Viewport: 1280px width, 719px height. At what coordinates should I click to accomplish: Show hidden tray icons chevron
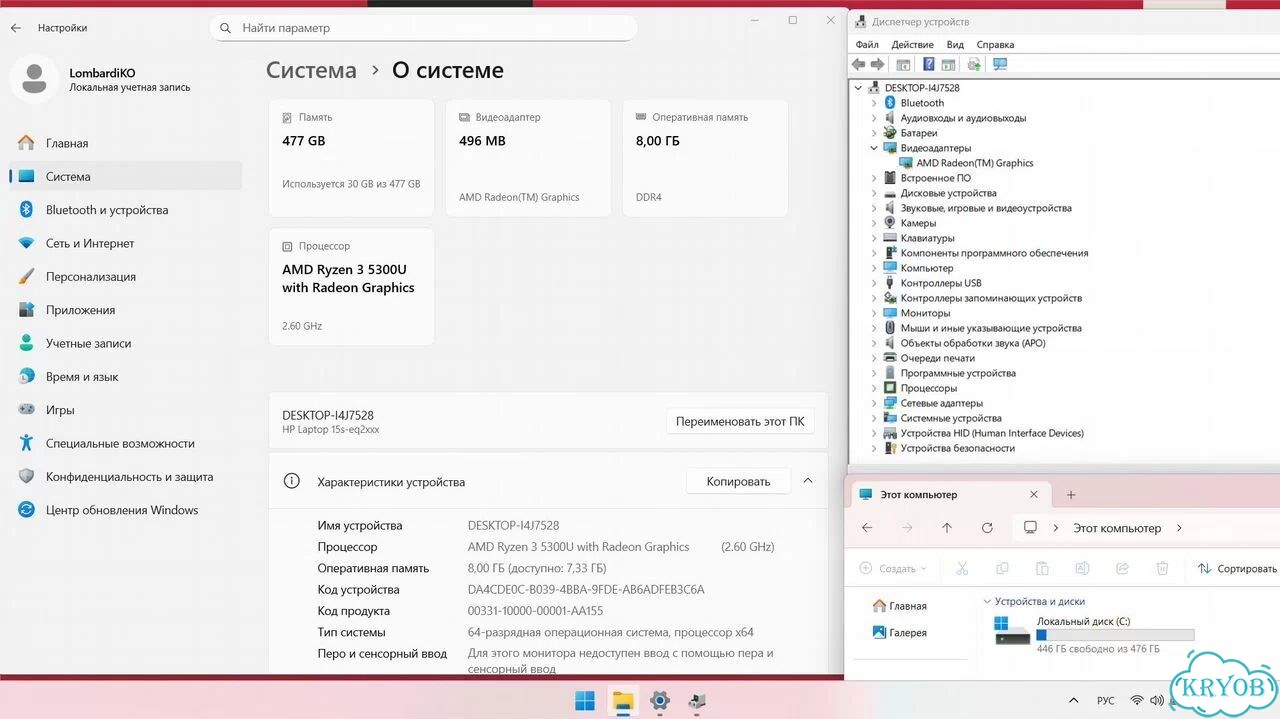[x=1074, y=700]
